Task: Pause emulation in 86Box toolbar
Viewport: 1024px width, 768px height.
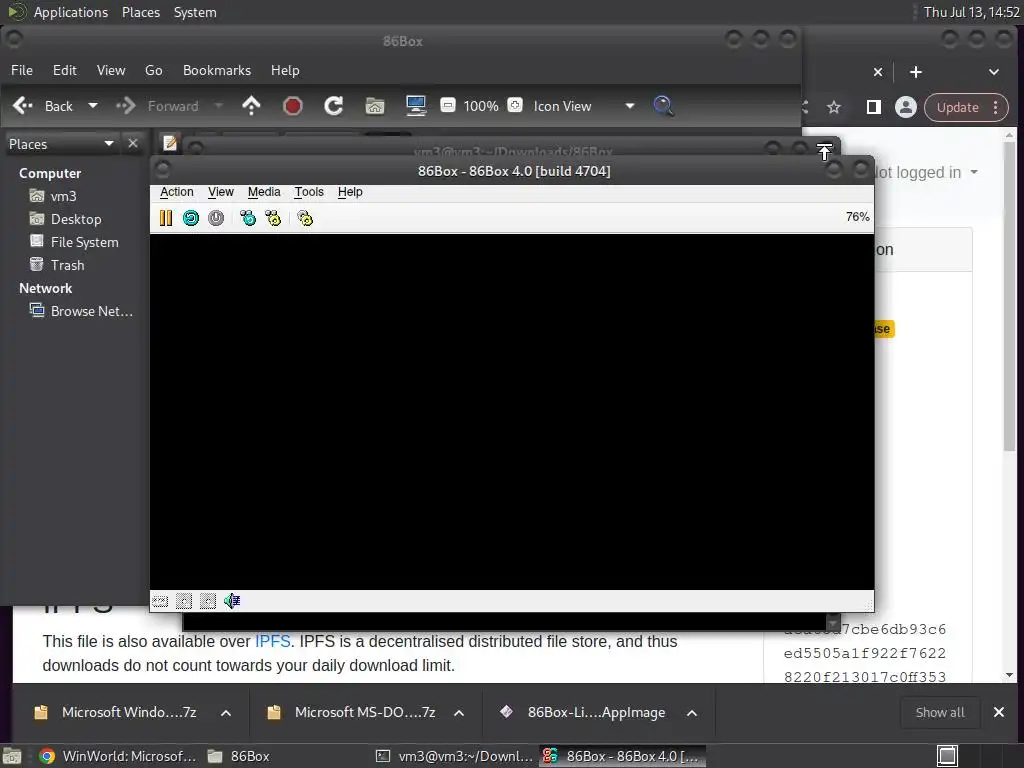Action: [x=166, y=218]
